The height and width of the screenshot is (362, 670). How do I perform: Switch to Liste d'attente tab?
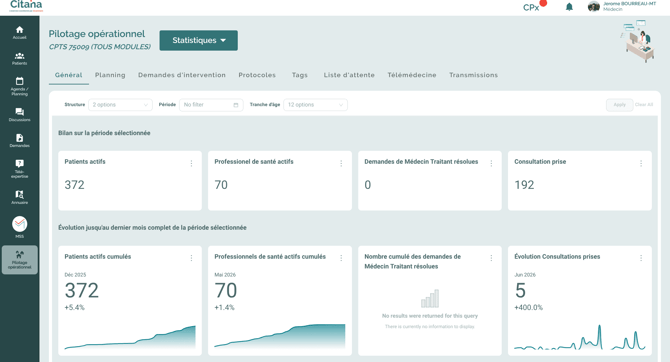349,75
